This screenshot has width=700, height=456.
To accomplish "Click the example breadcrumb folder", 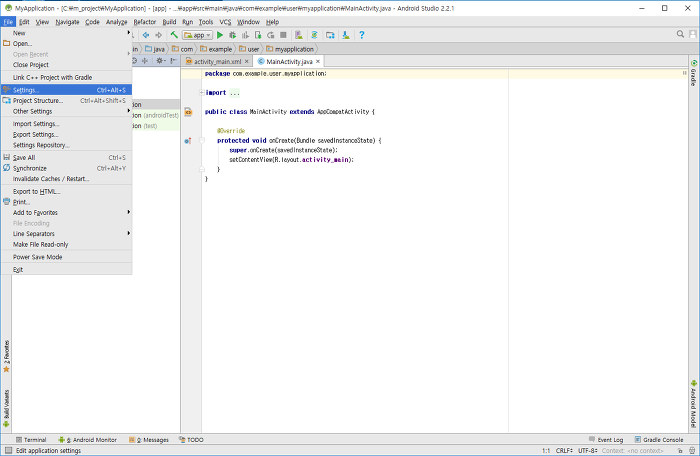I will 216,49.
